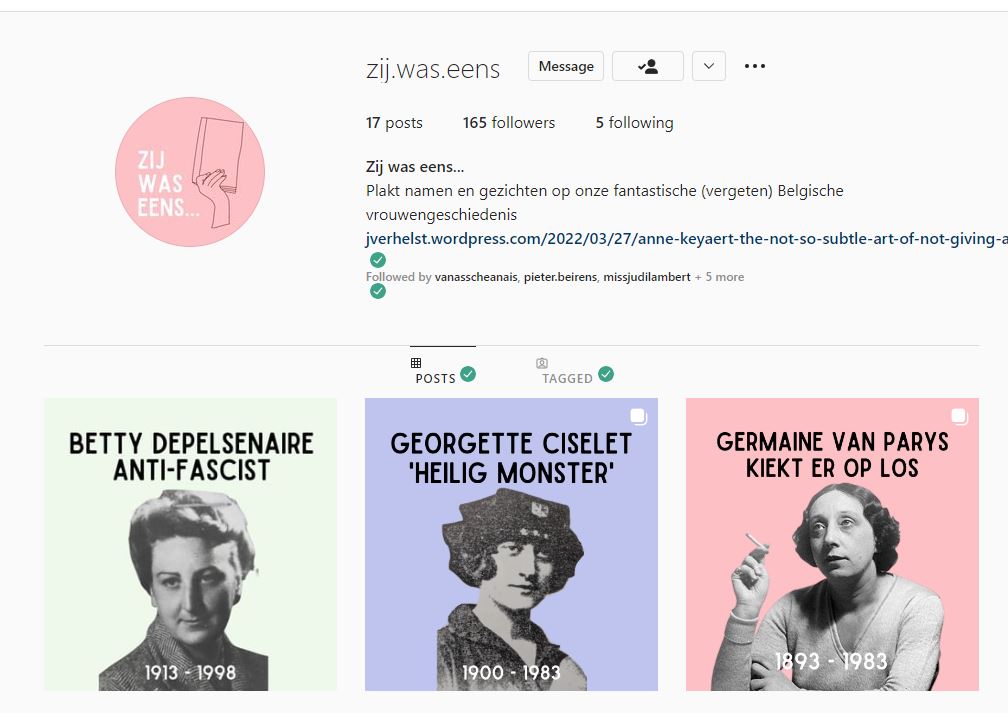Viewport: 1008px width, 713px height.
Task: Click the carousel icon on the Georgette Ciselet post
Action: pos(638,417)
